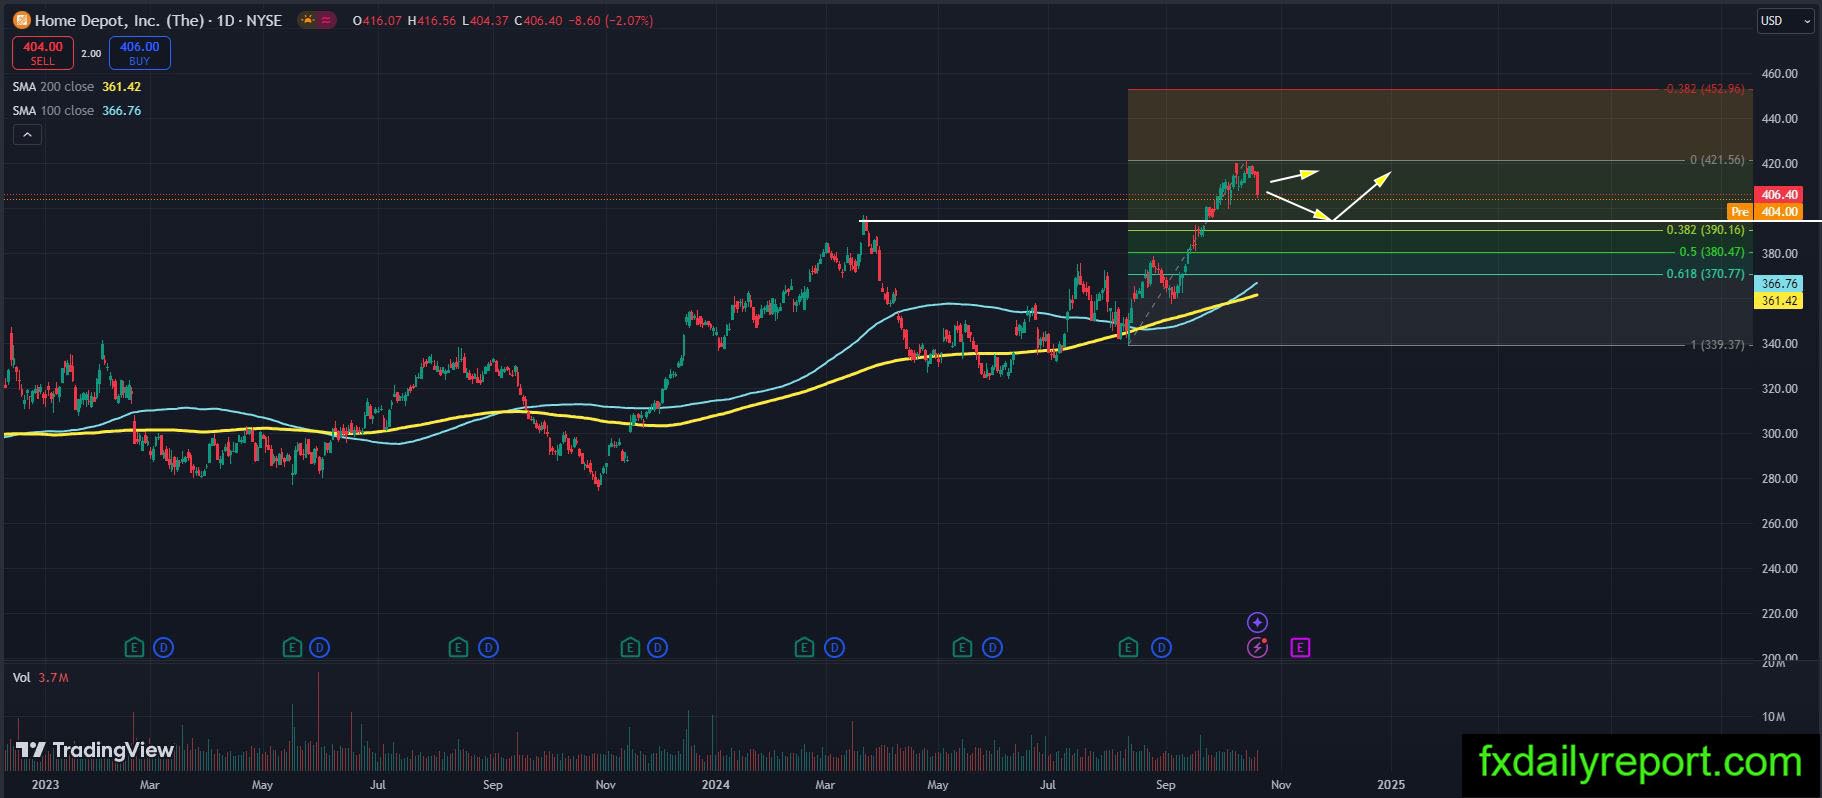The width and height of the screenshot is (1822, 798).
Task: Click the -0.382 (452.96) Fibonacci label
Action: [x=1705, y=89]
